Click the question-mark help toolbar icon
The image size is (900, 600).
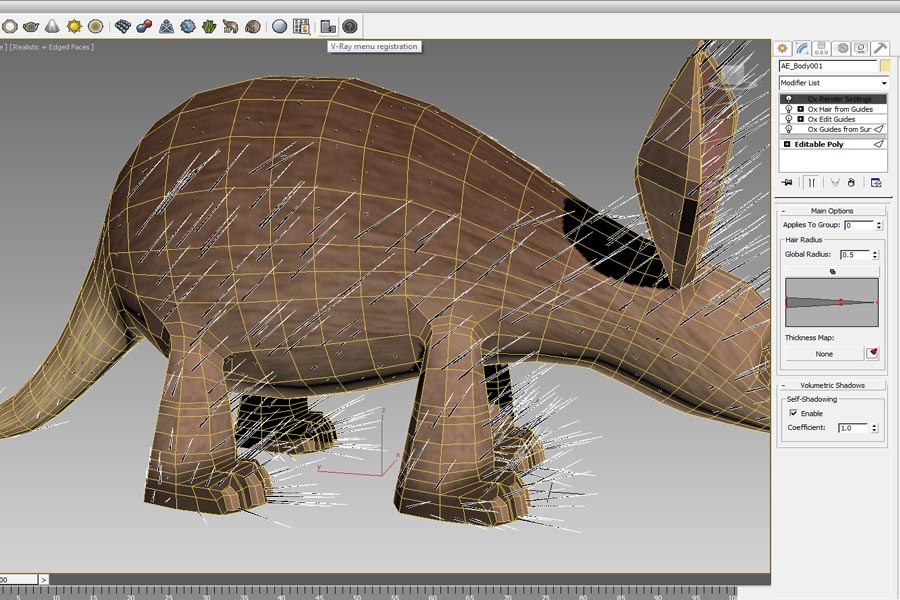pyautogui.click(x=350, y=26)
